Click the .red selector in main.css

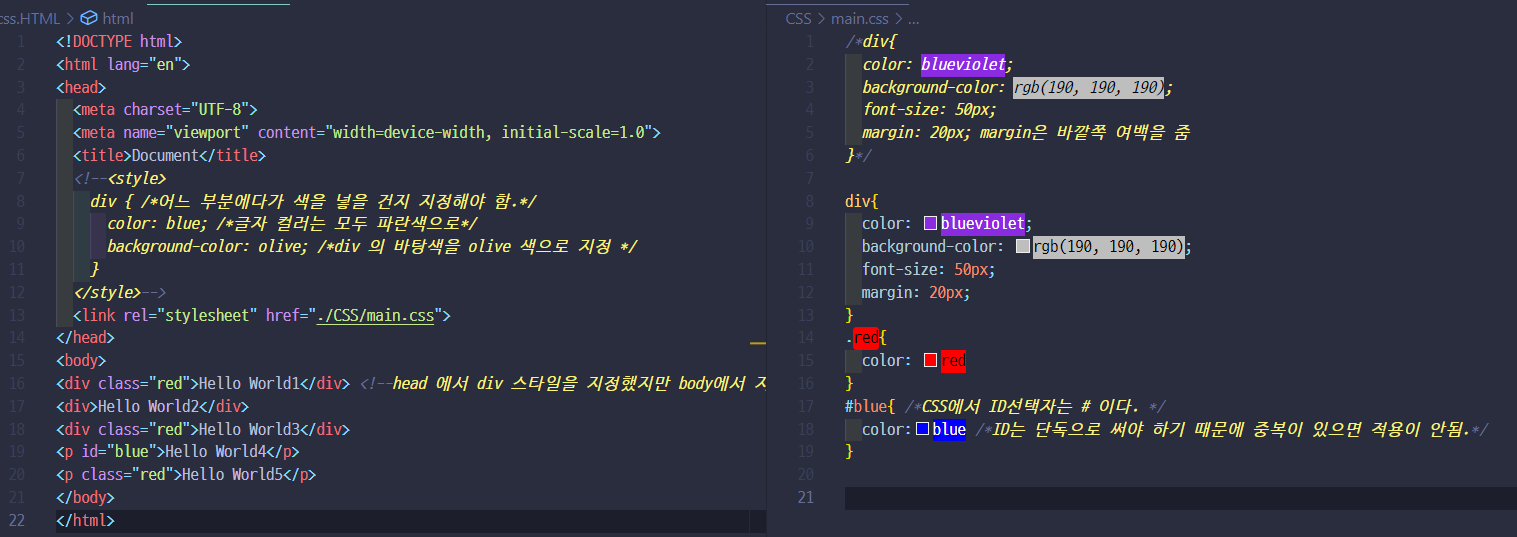(862, 338)
